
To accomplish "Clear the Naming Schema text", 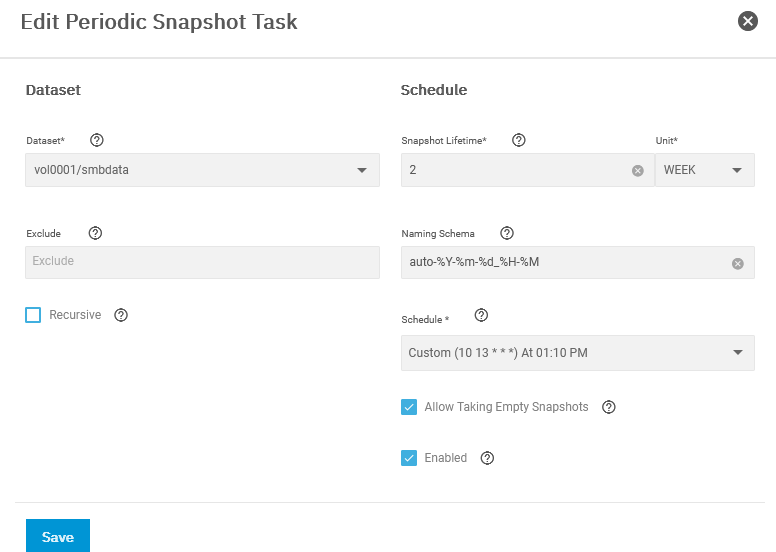I will coord(738,264).
